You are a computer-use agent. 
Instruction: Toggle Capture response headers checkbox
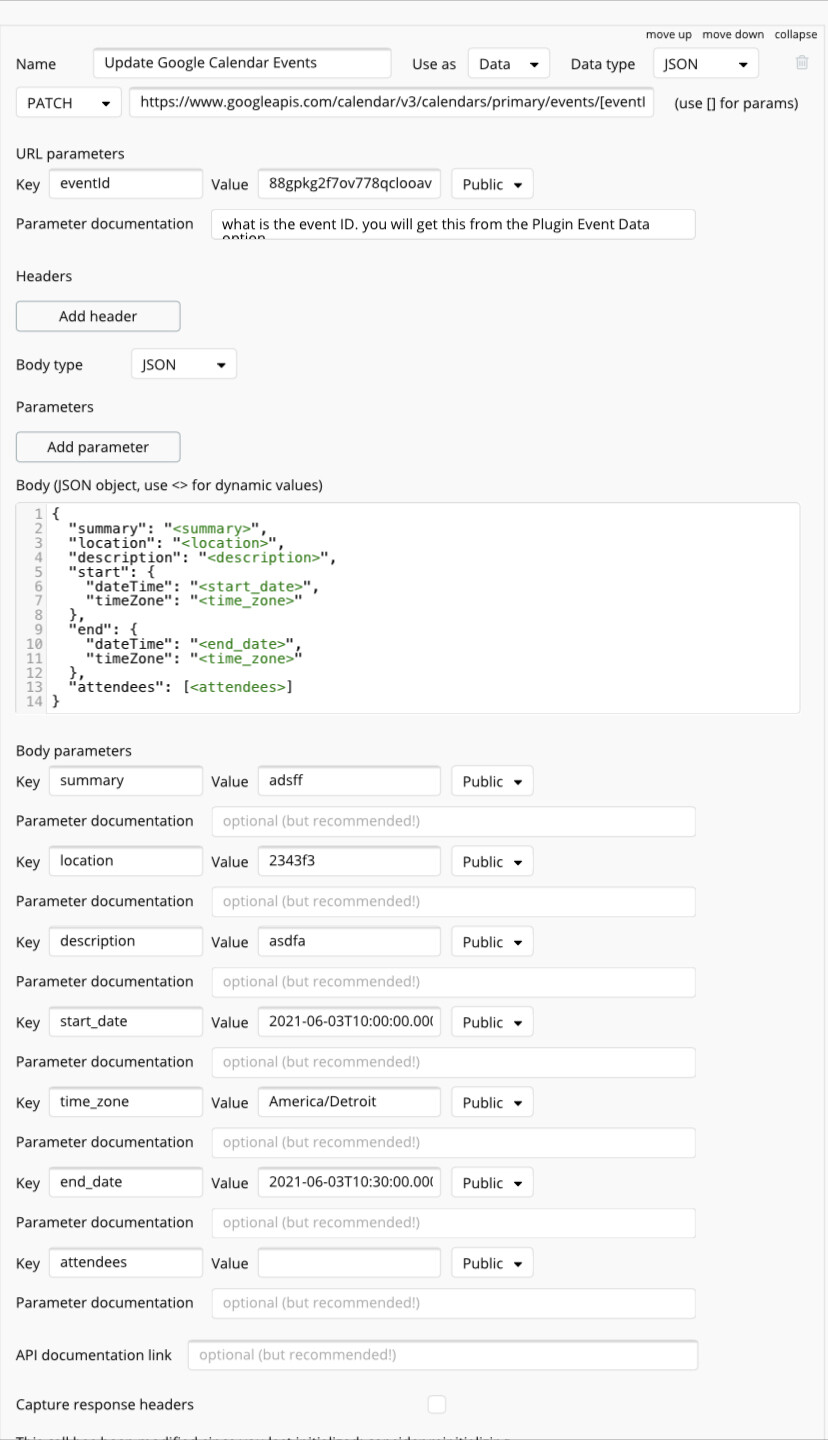(437, 1404)
